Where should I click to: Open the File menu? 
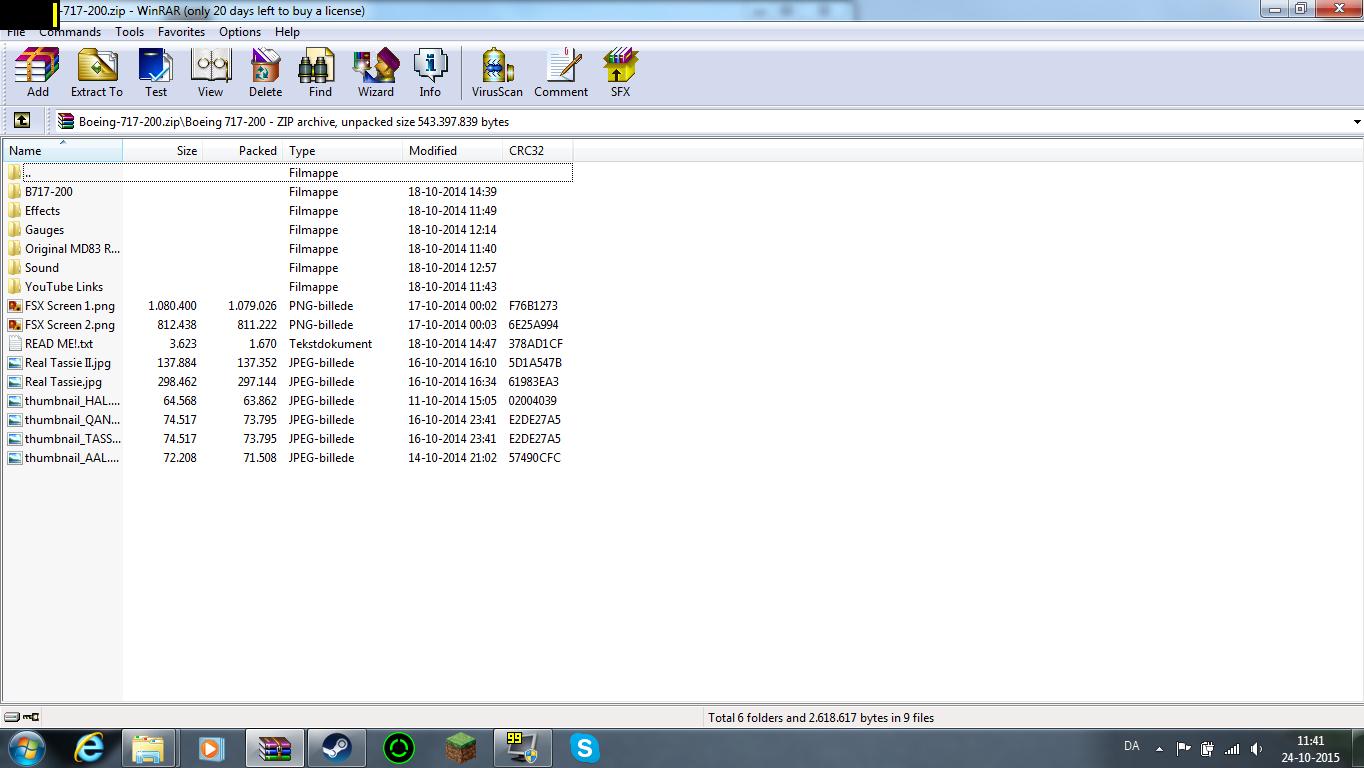[x=16, y=32]
